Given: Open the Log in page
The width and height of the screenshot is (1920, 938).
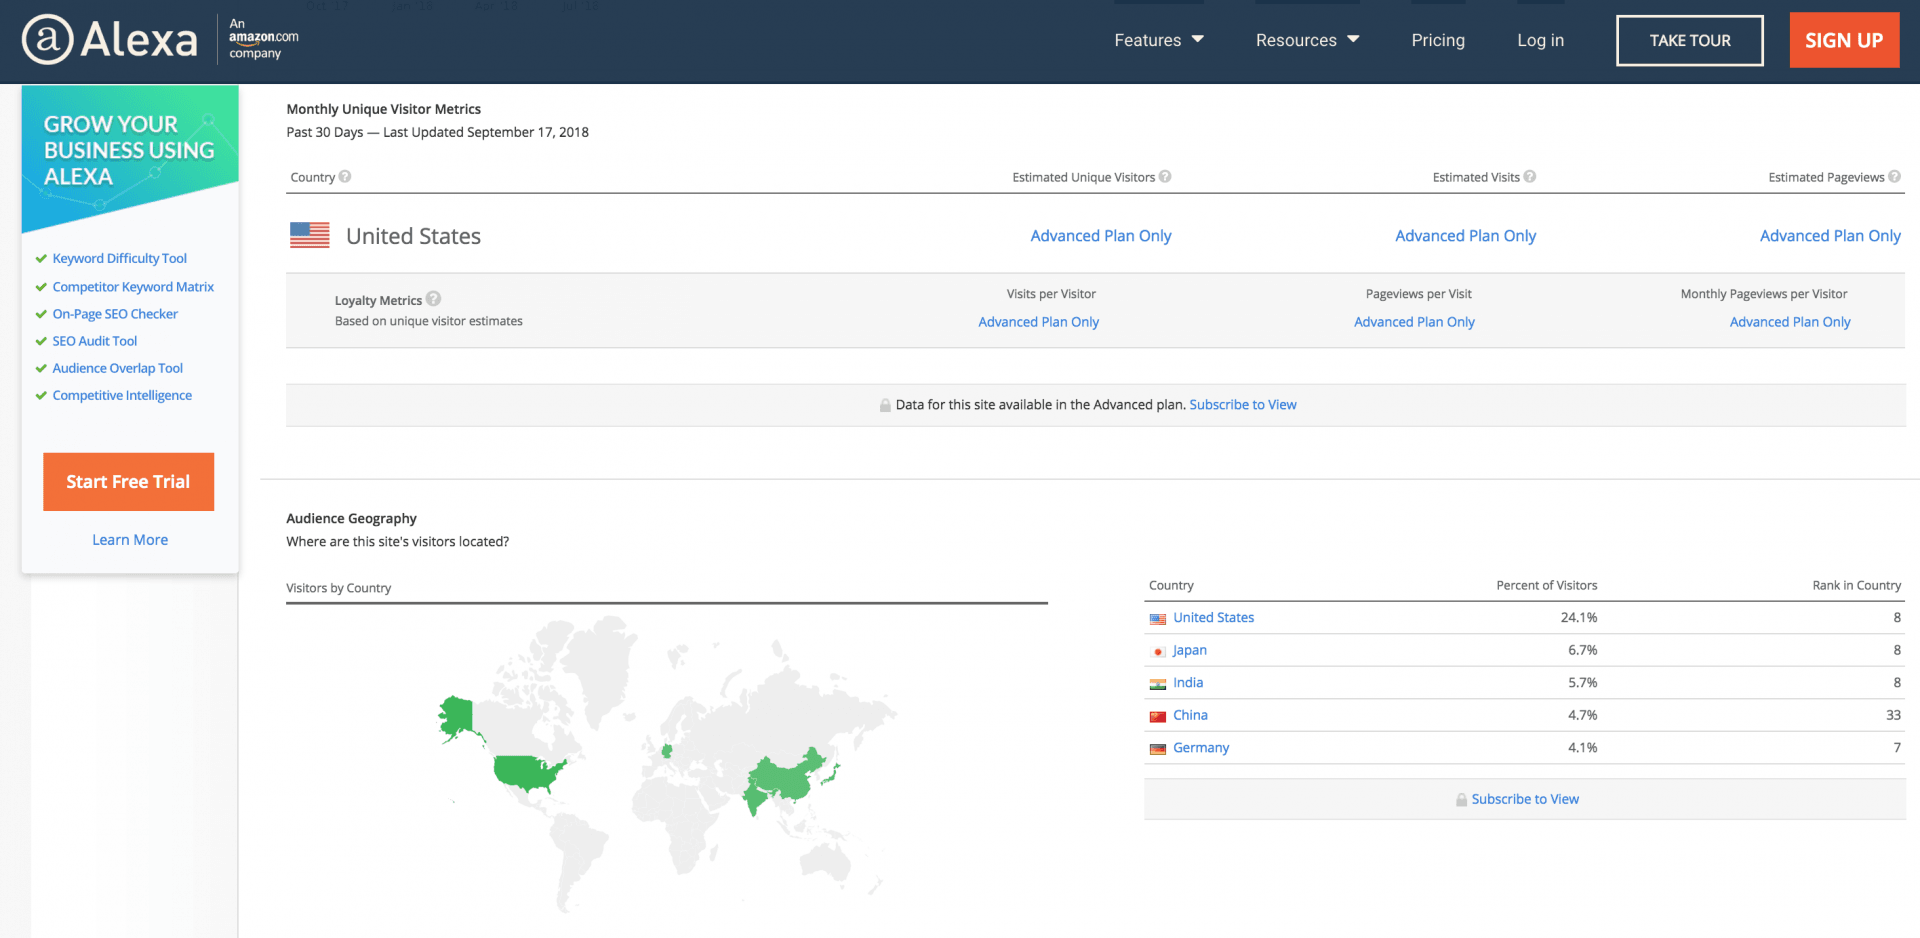Looking at the screenshot, I should point(1540,40).
